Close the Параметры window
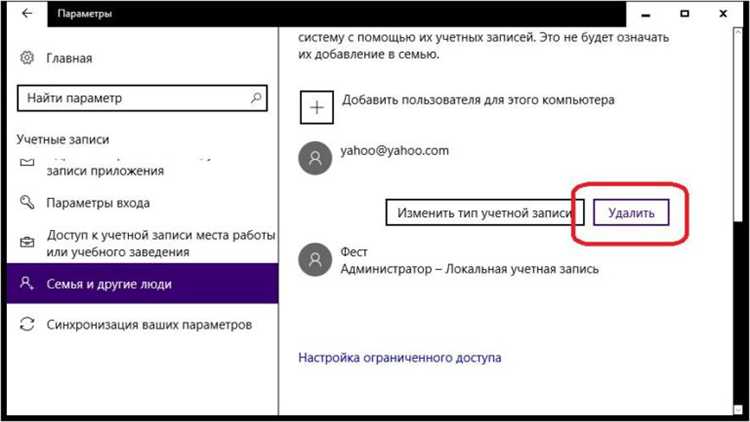 723,14
